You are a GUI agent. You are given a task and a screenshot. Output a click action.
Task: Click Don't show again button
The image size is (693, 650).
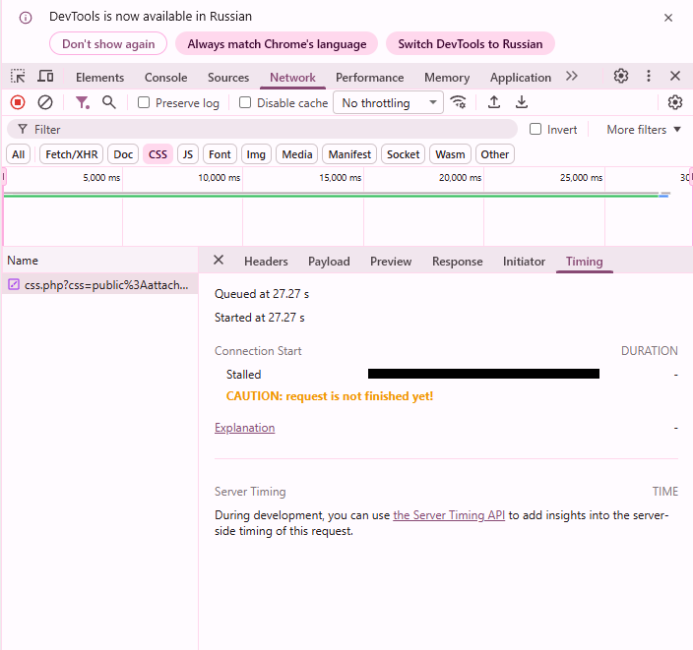click(108, 44)
